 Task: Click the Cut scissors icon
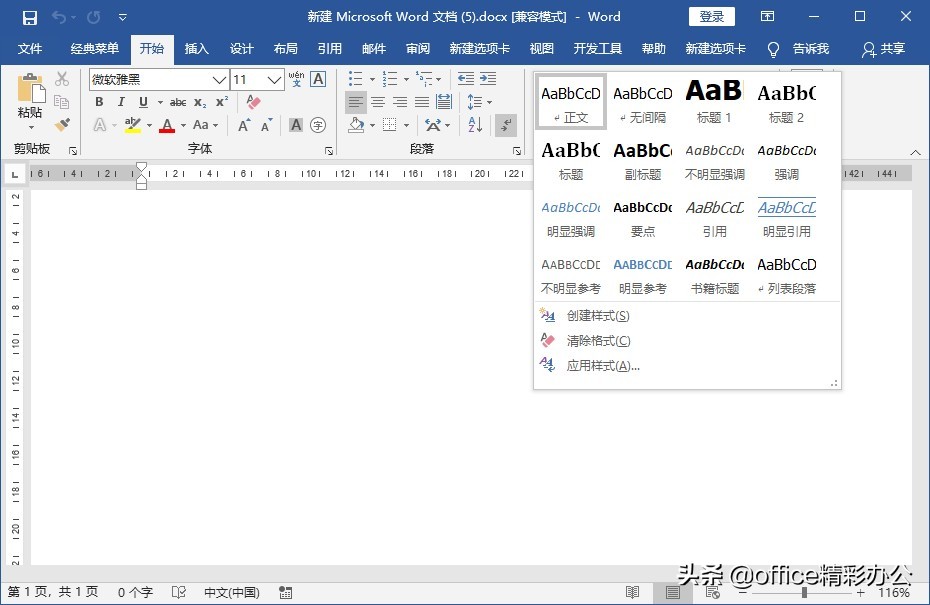62,79
